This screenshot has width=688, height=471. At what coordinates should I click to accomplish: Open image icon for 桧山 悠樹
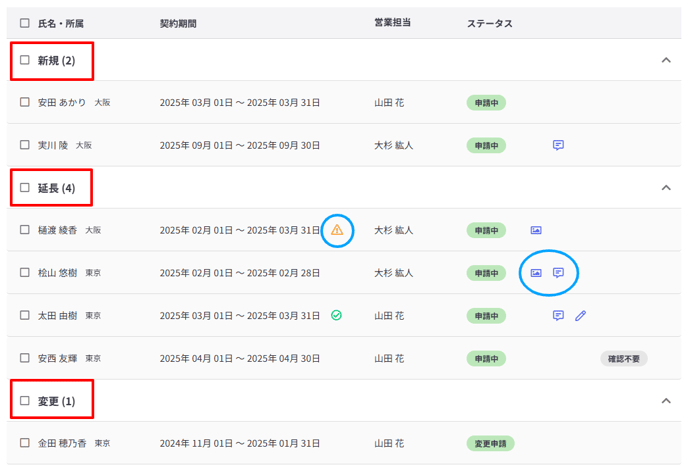tap(536, 273)
